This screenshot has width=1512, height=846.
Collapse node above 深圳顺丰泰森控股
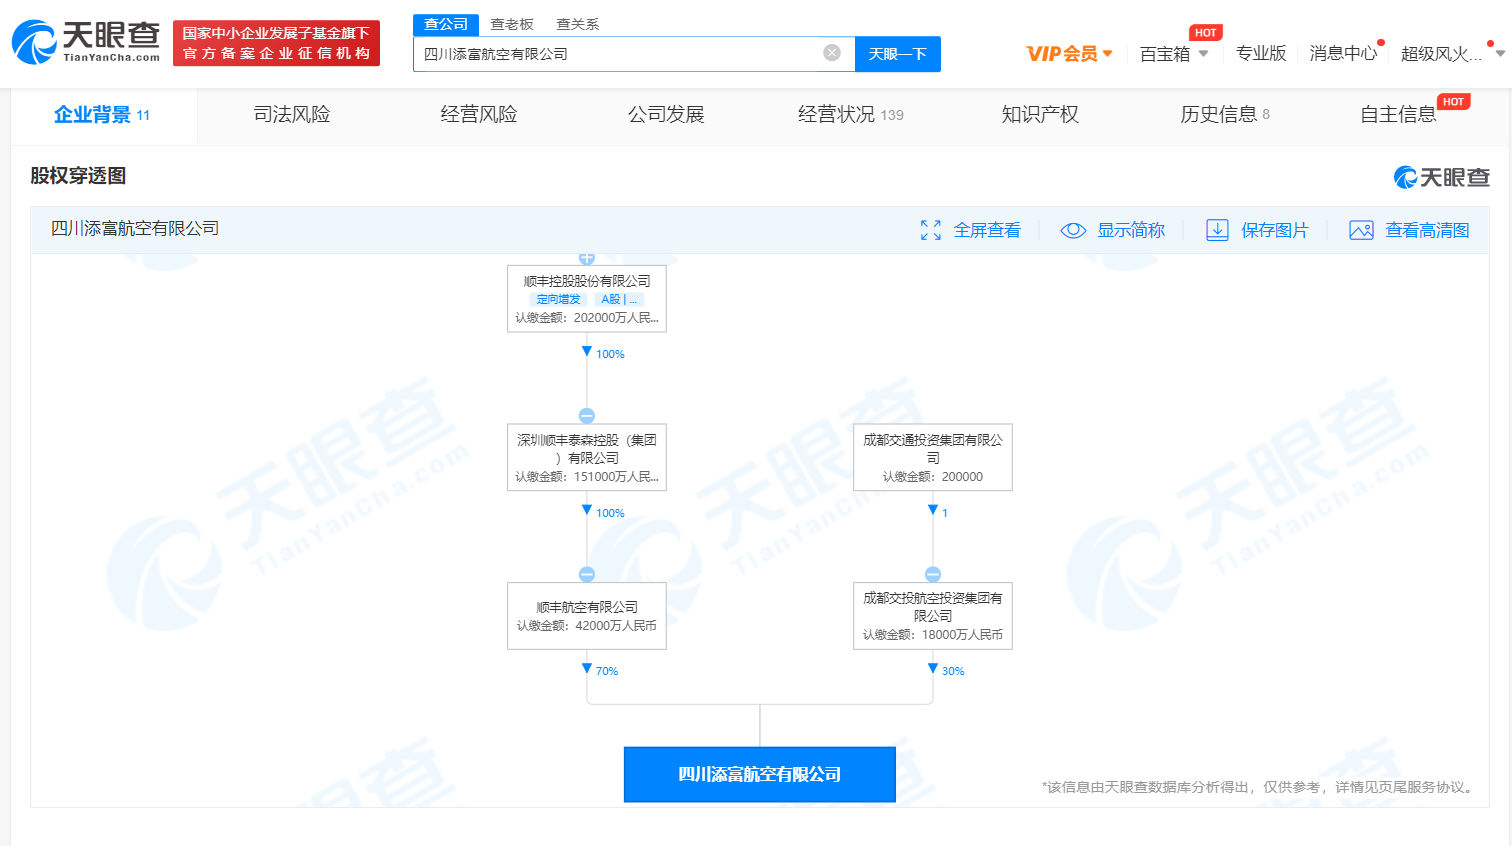click(587, 416)
